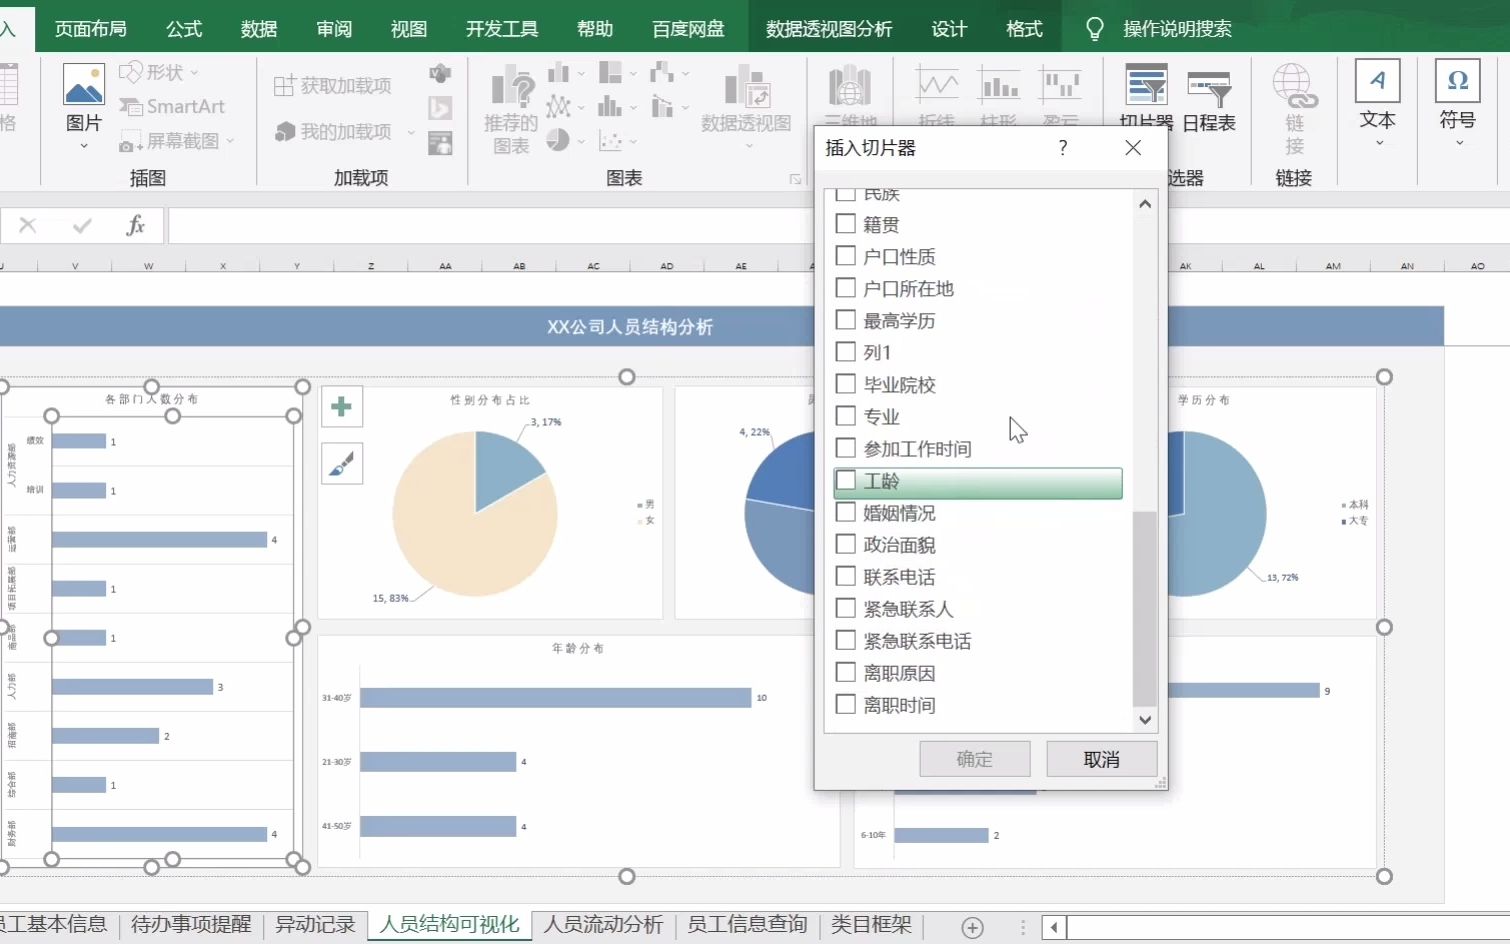Click the 折线 sparkline icon
The width and height of the screenshot is (1510, 944).
[937, 84]
